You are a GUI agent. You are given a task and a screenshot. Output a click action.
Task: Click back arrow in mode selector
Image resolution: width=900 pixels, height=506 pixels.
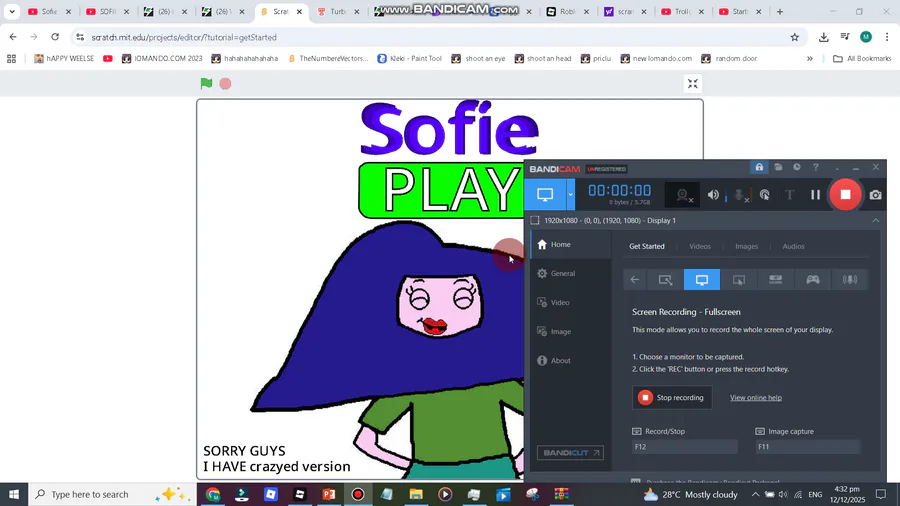[634, 279]
